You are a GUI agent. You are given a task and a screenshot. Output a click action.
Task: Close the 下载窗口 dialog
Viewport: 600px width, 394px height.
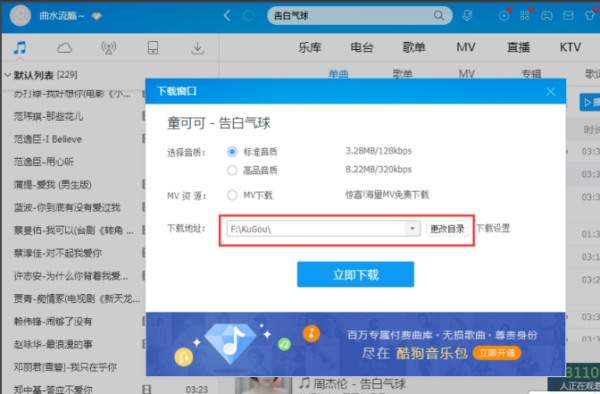coord(551,91)
